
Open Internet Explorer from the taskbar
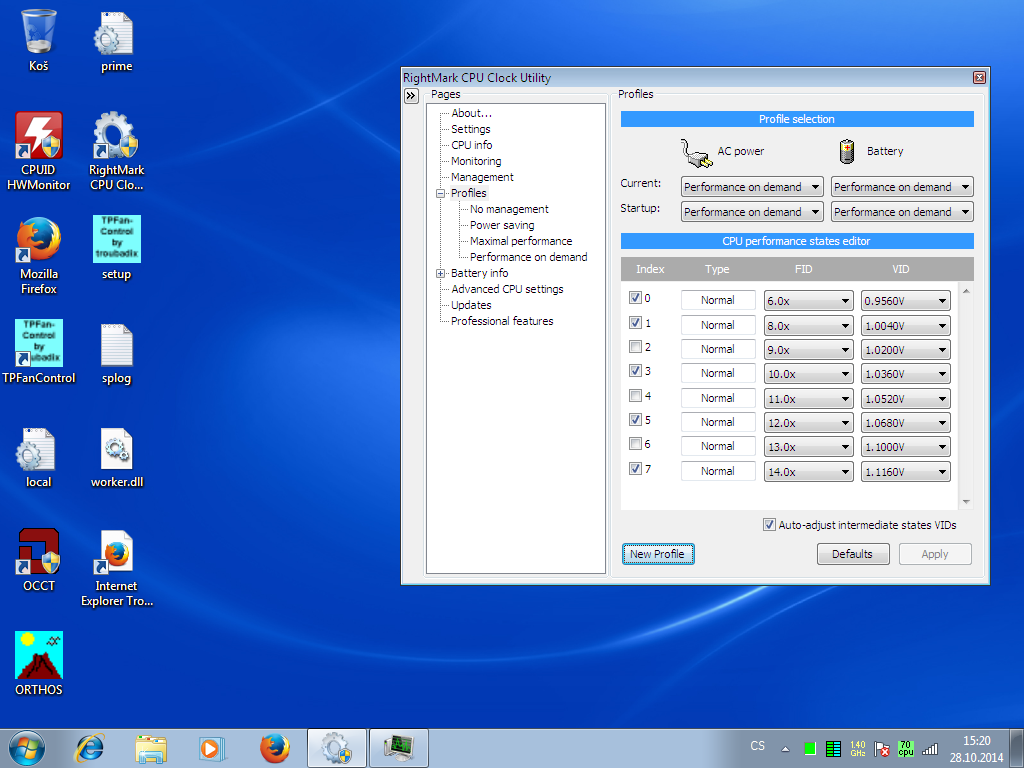click(x=90, y=747)
